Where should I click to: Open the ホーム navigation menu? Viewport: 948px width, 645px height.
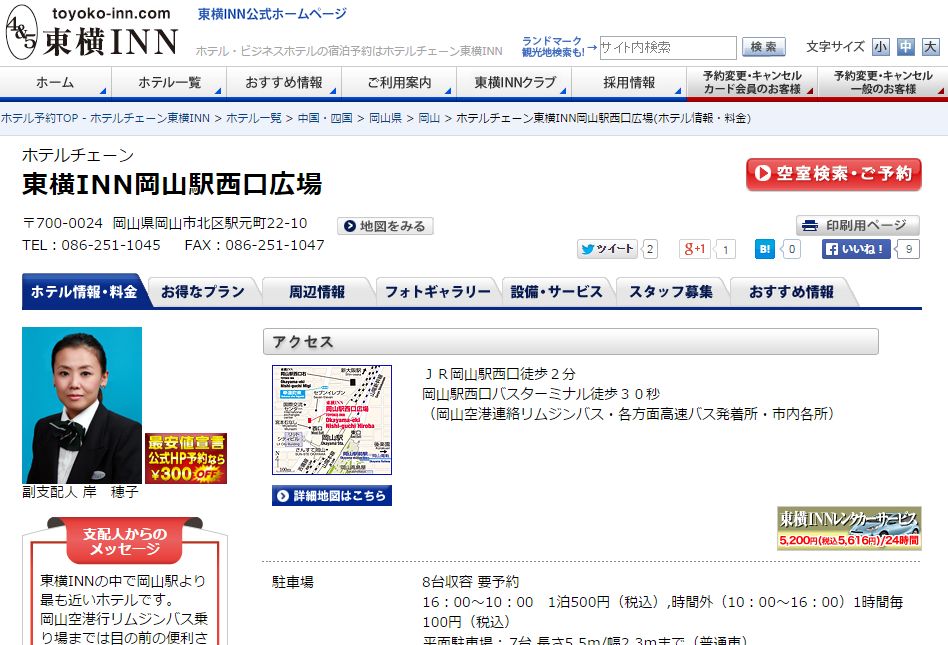point(56,82)
